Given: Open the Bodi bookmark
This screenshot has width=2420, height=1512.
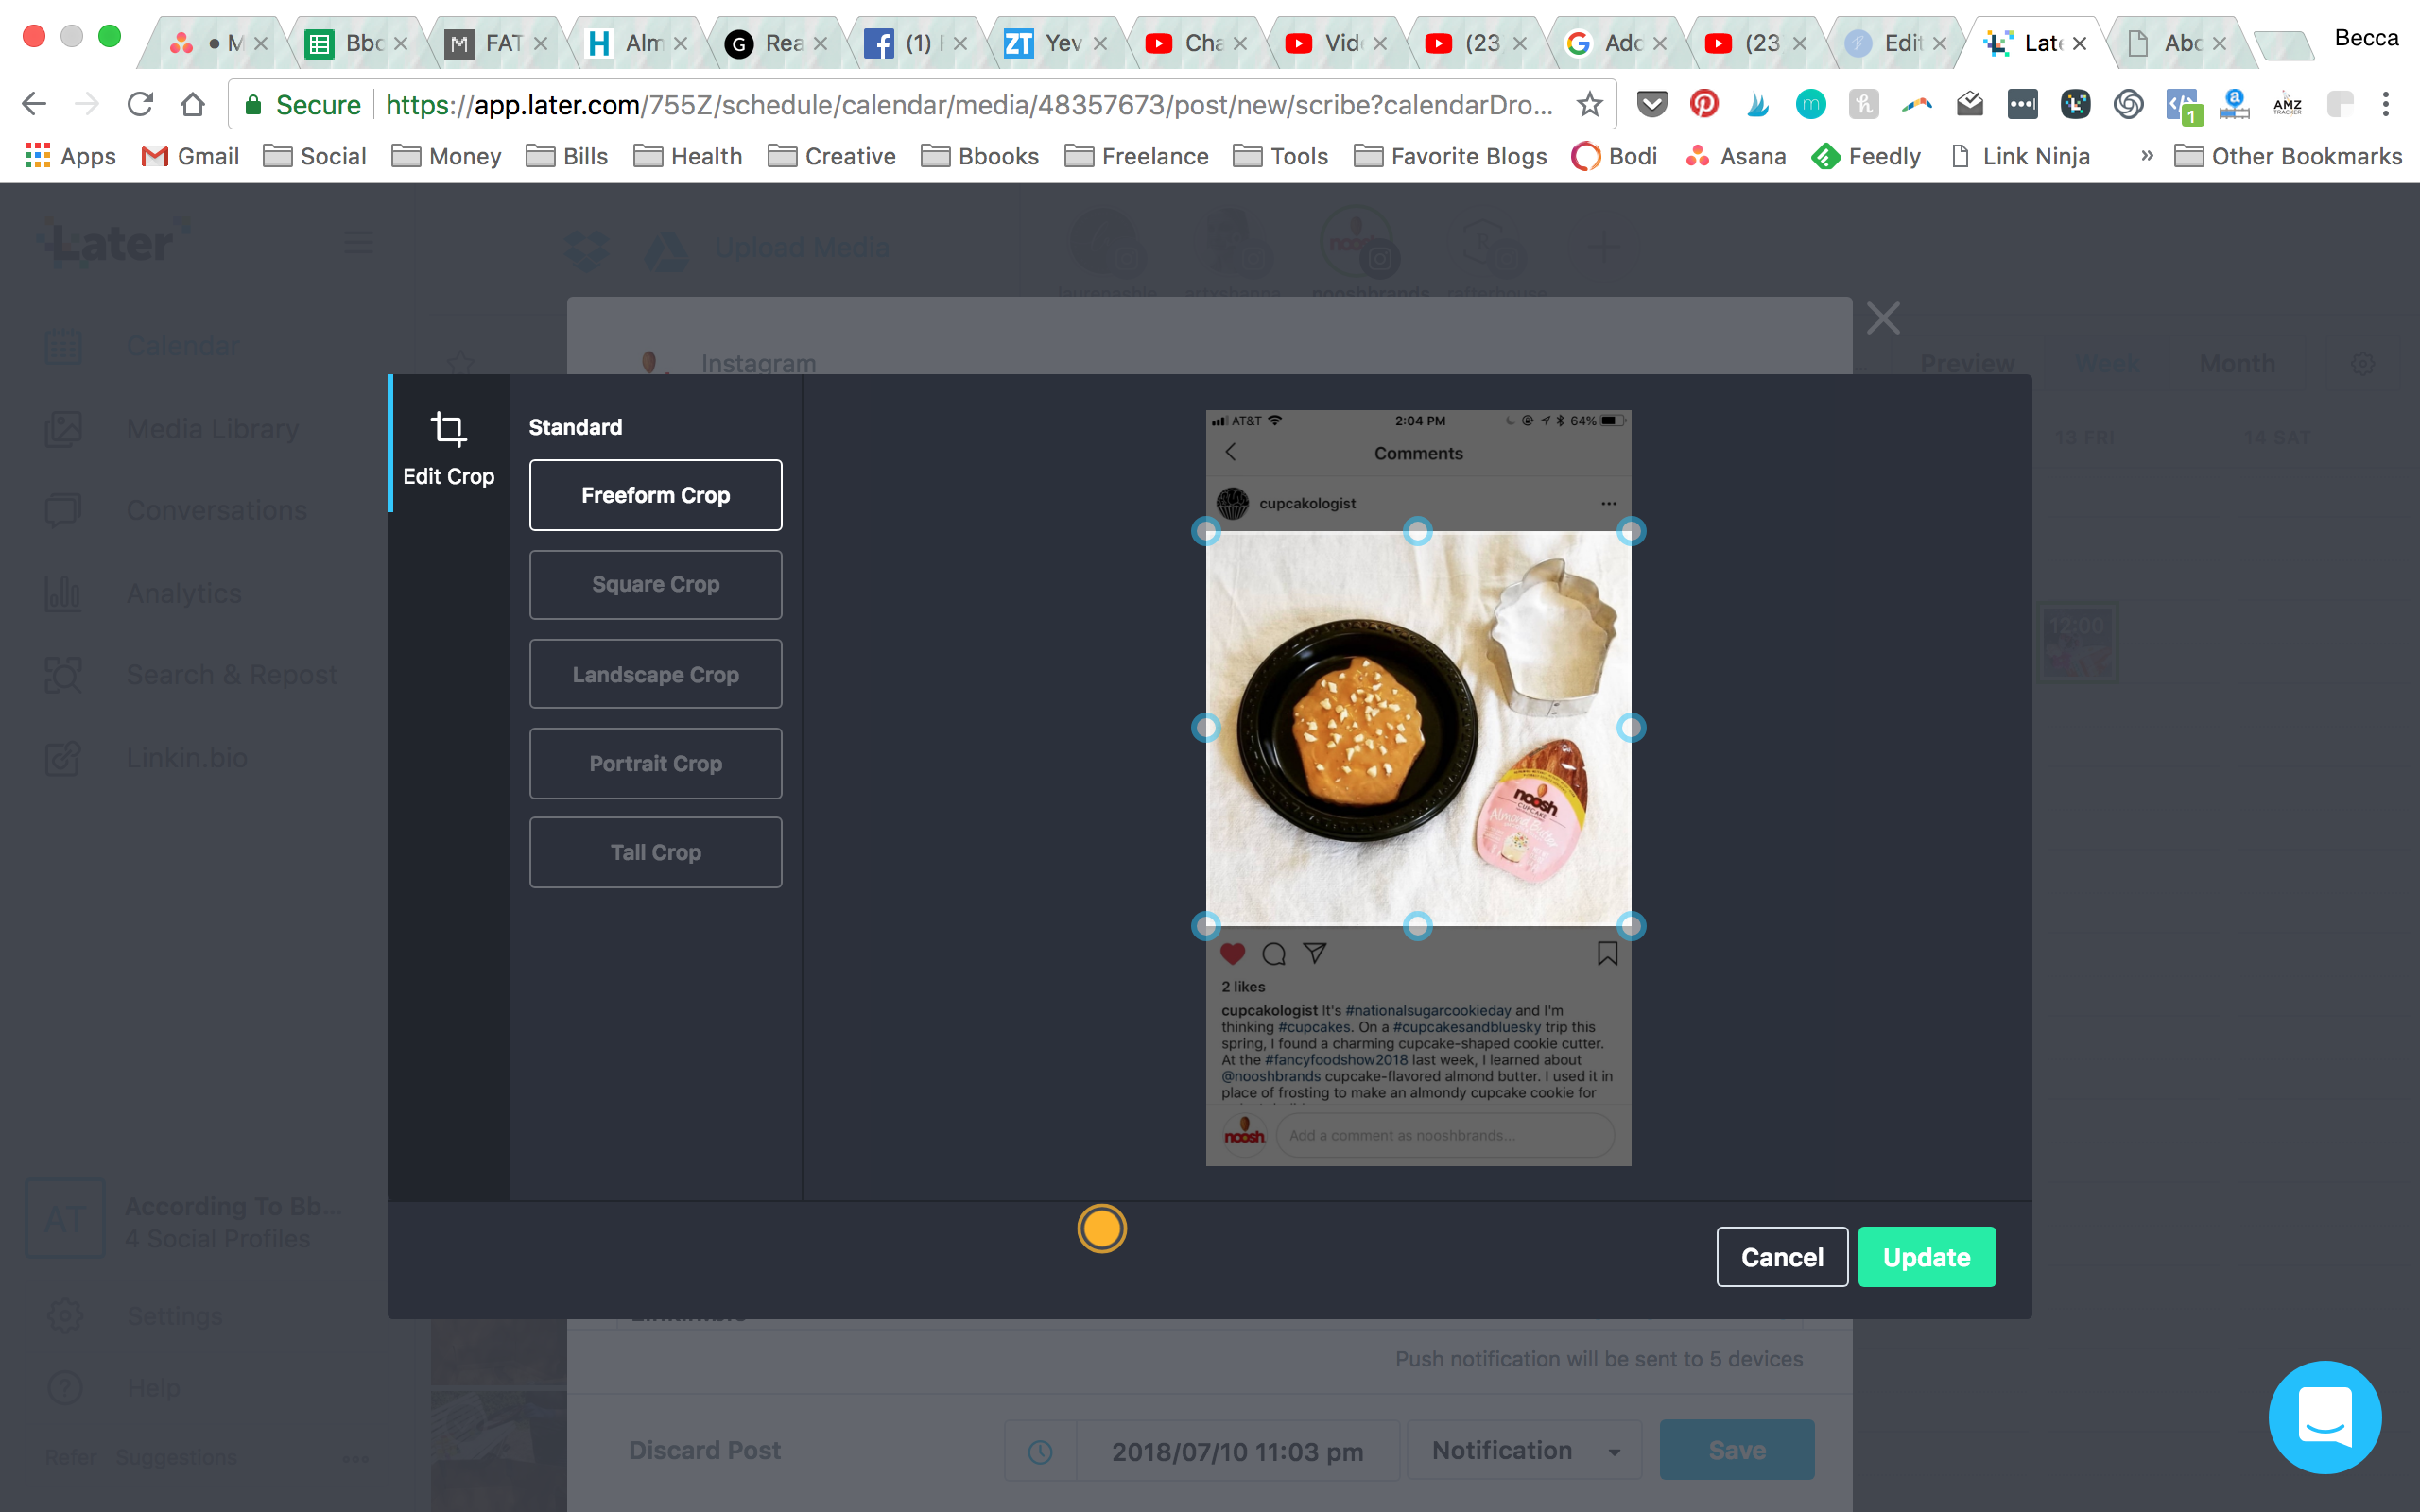Looking at the screenshot, I should (x=1614, y=156).
